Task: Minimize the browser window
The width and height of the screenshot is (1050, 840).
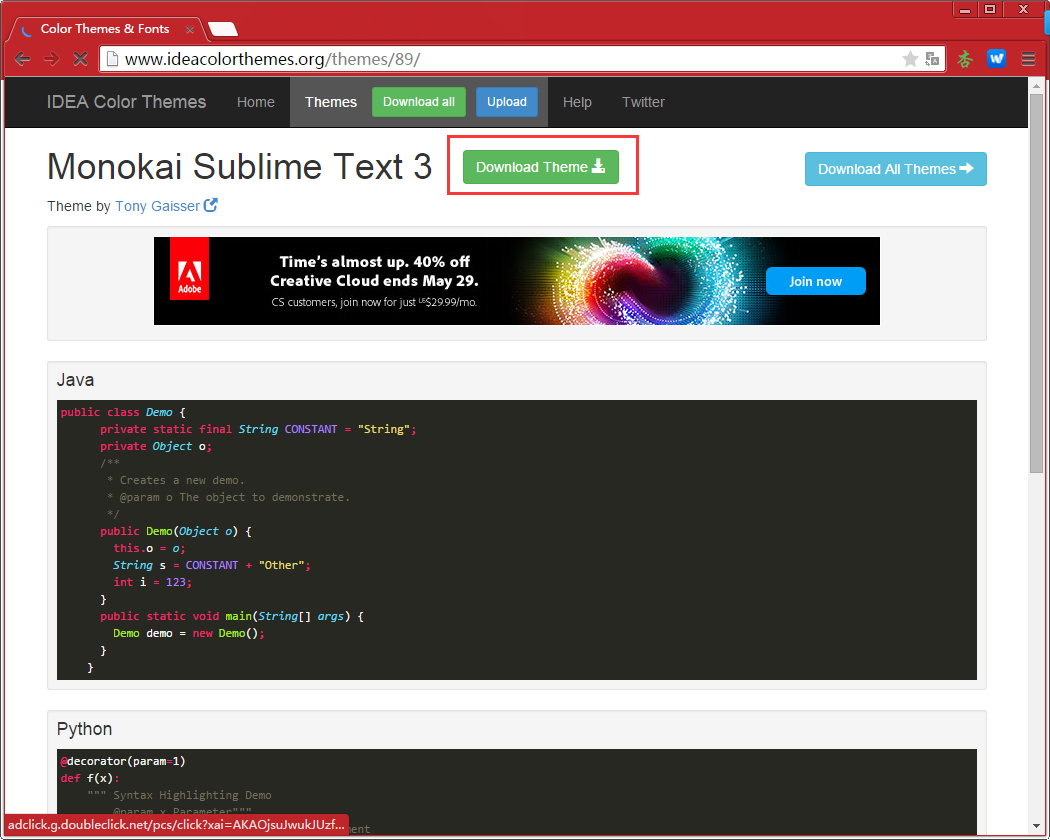Action: click(964, 9)
